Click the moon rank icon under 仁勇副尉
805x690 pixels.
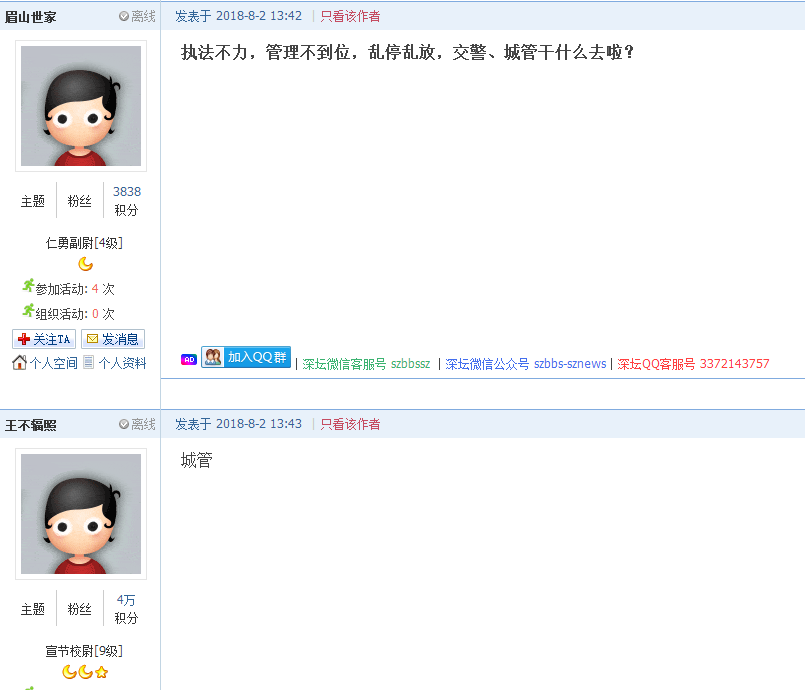pos(86,264)
